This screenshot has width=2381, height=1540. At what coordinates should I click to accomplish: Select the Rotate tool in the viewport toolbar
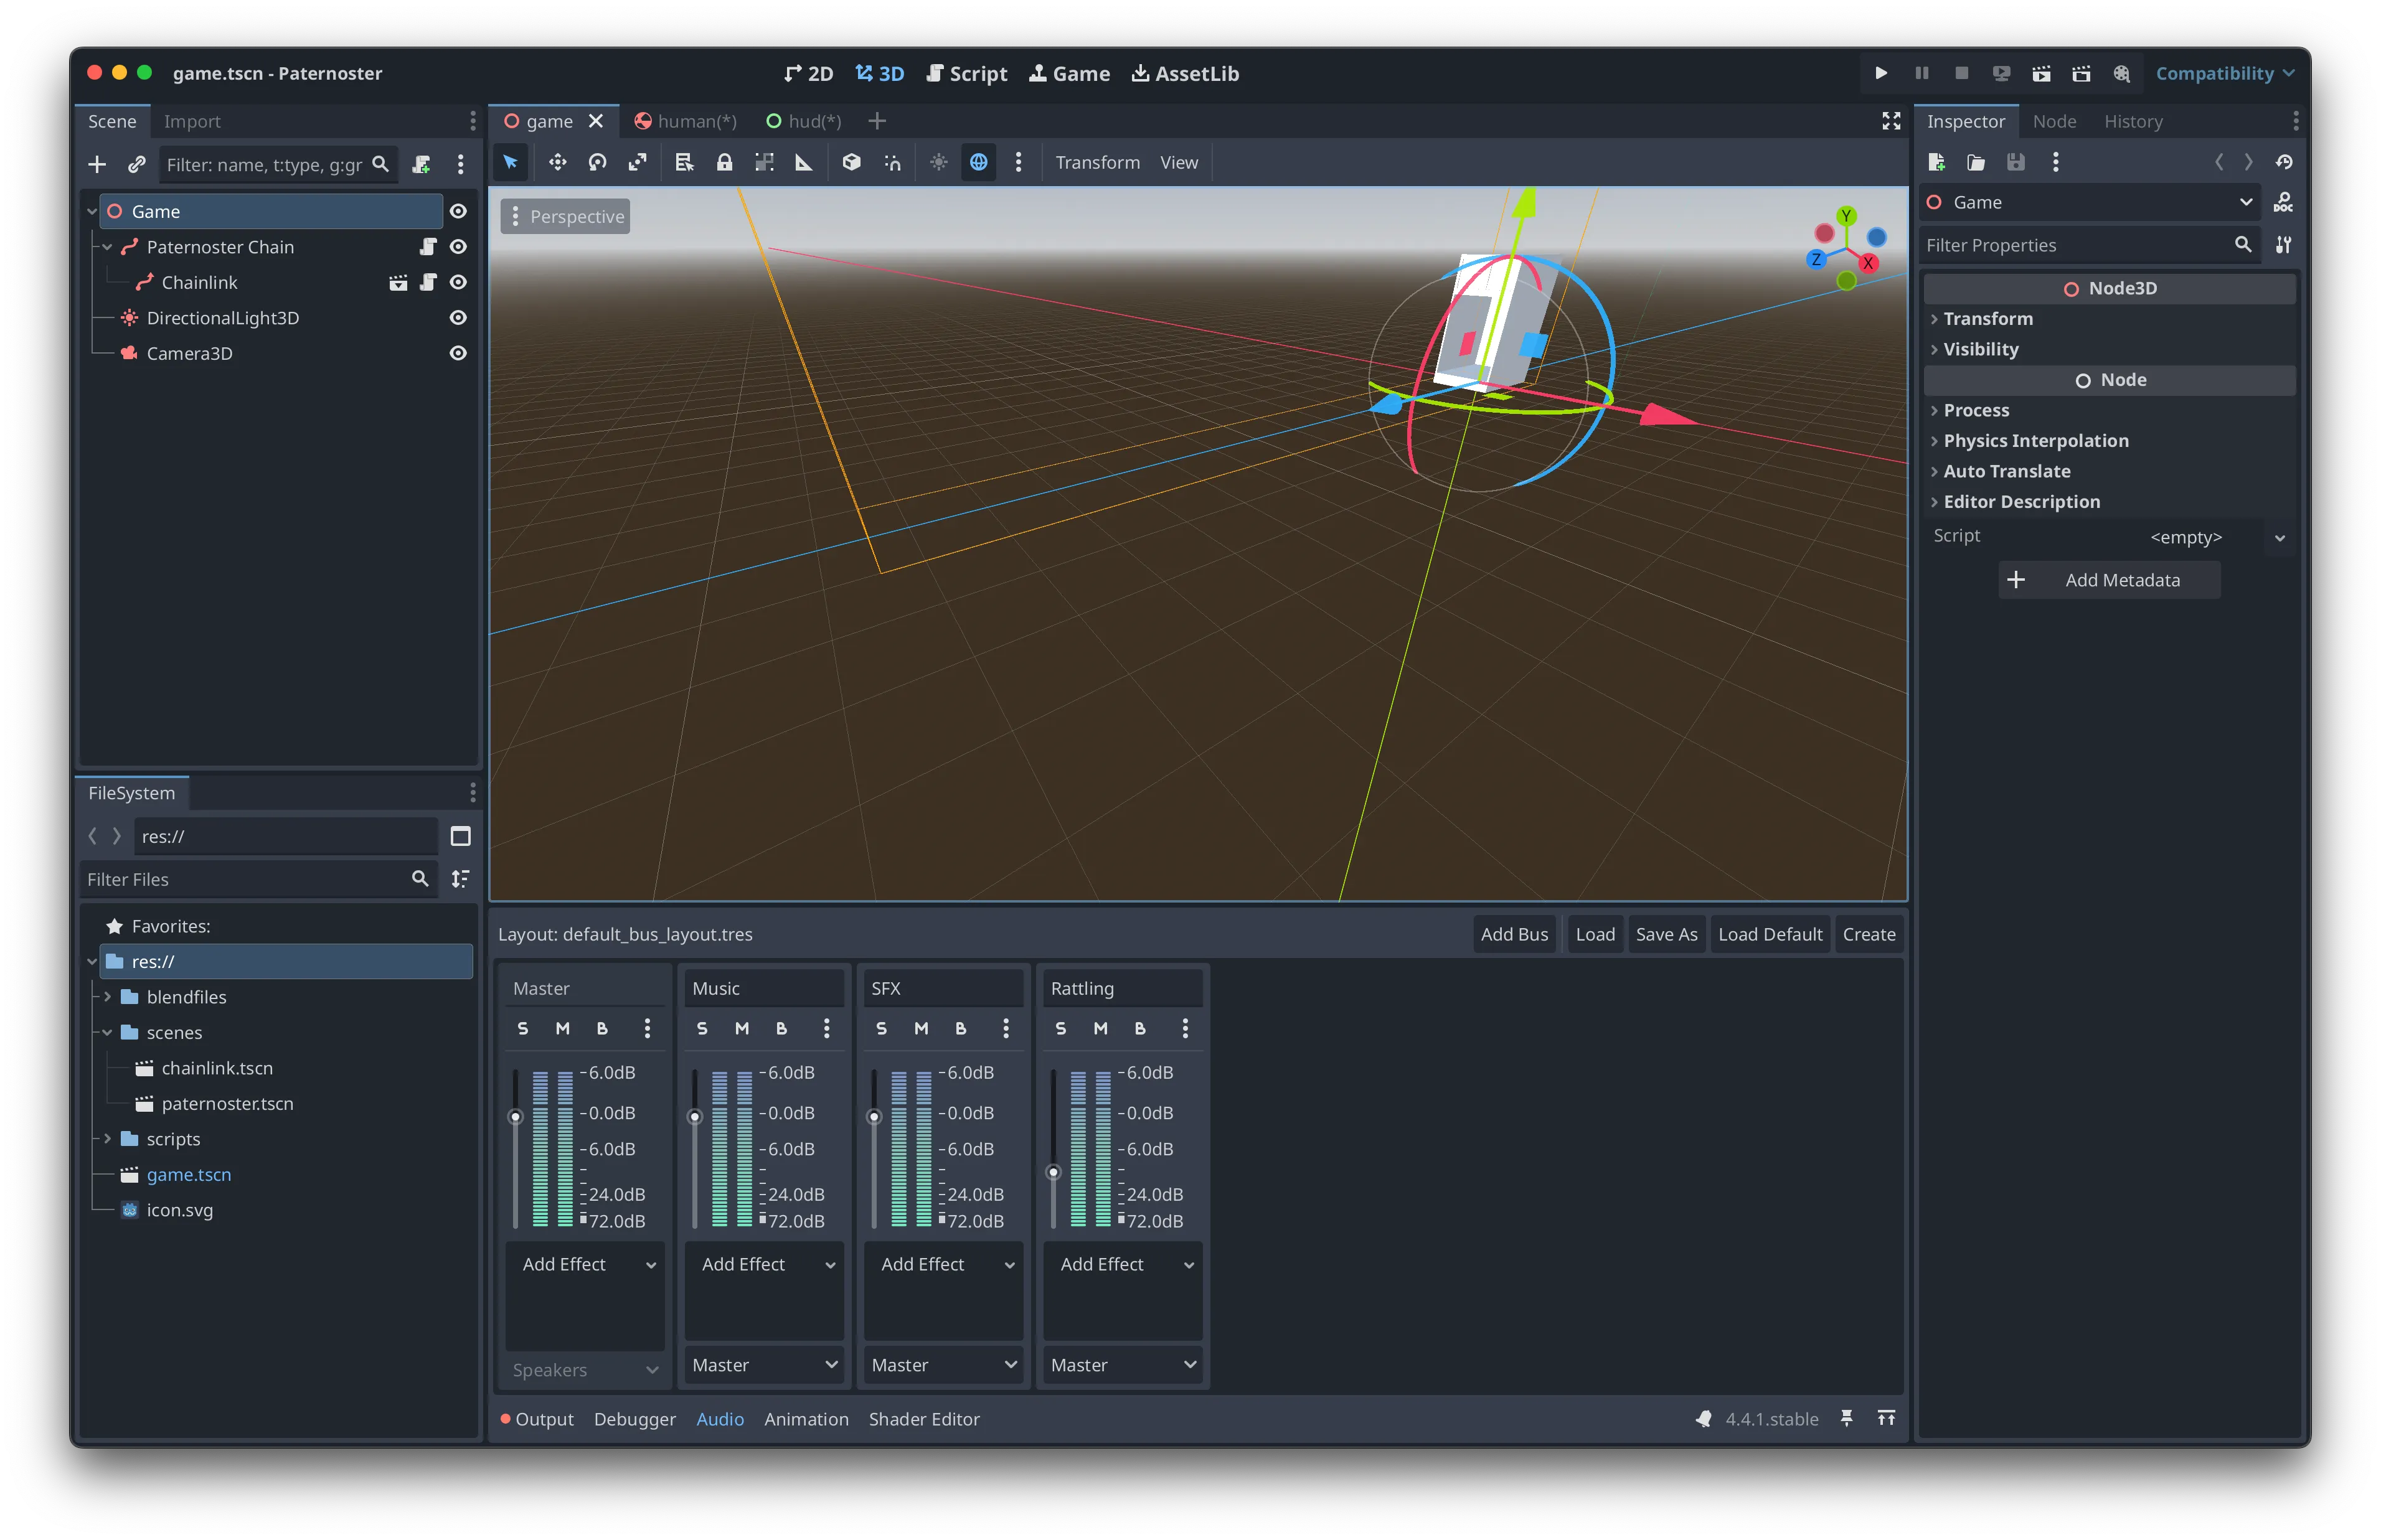click(597, 162)
